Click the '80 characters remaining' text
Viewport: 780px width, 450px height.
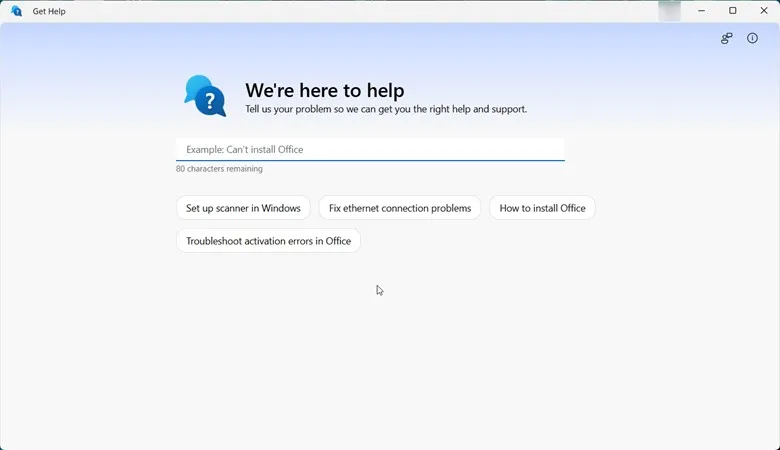(219, 169)
